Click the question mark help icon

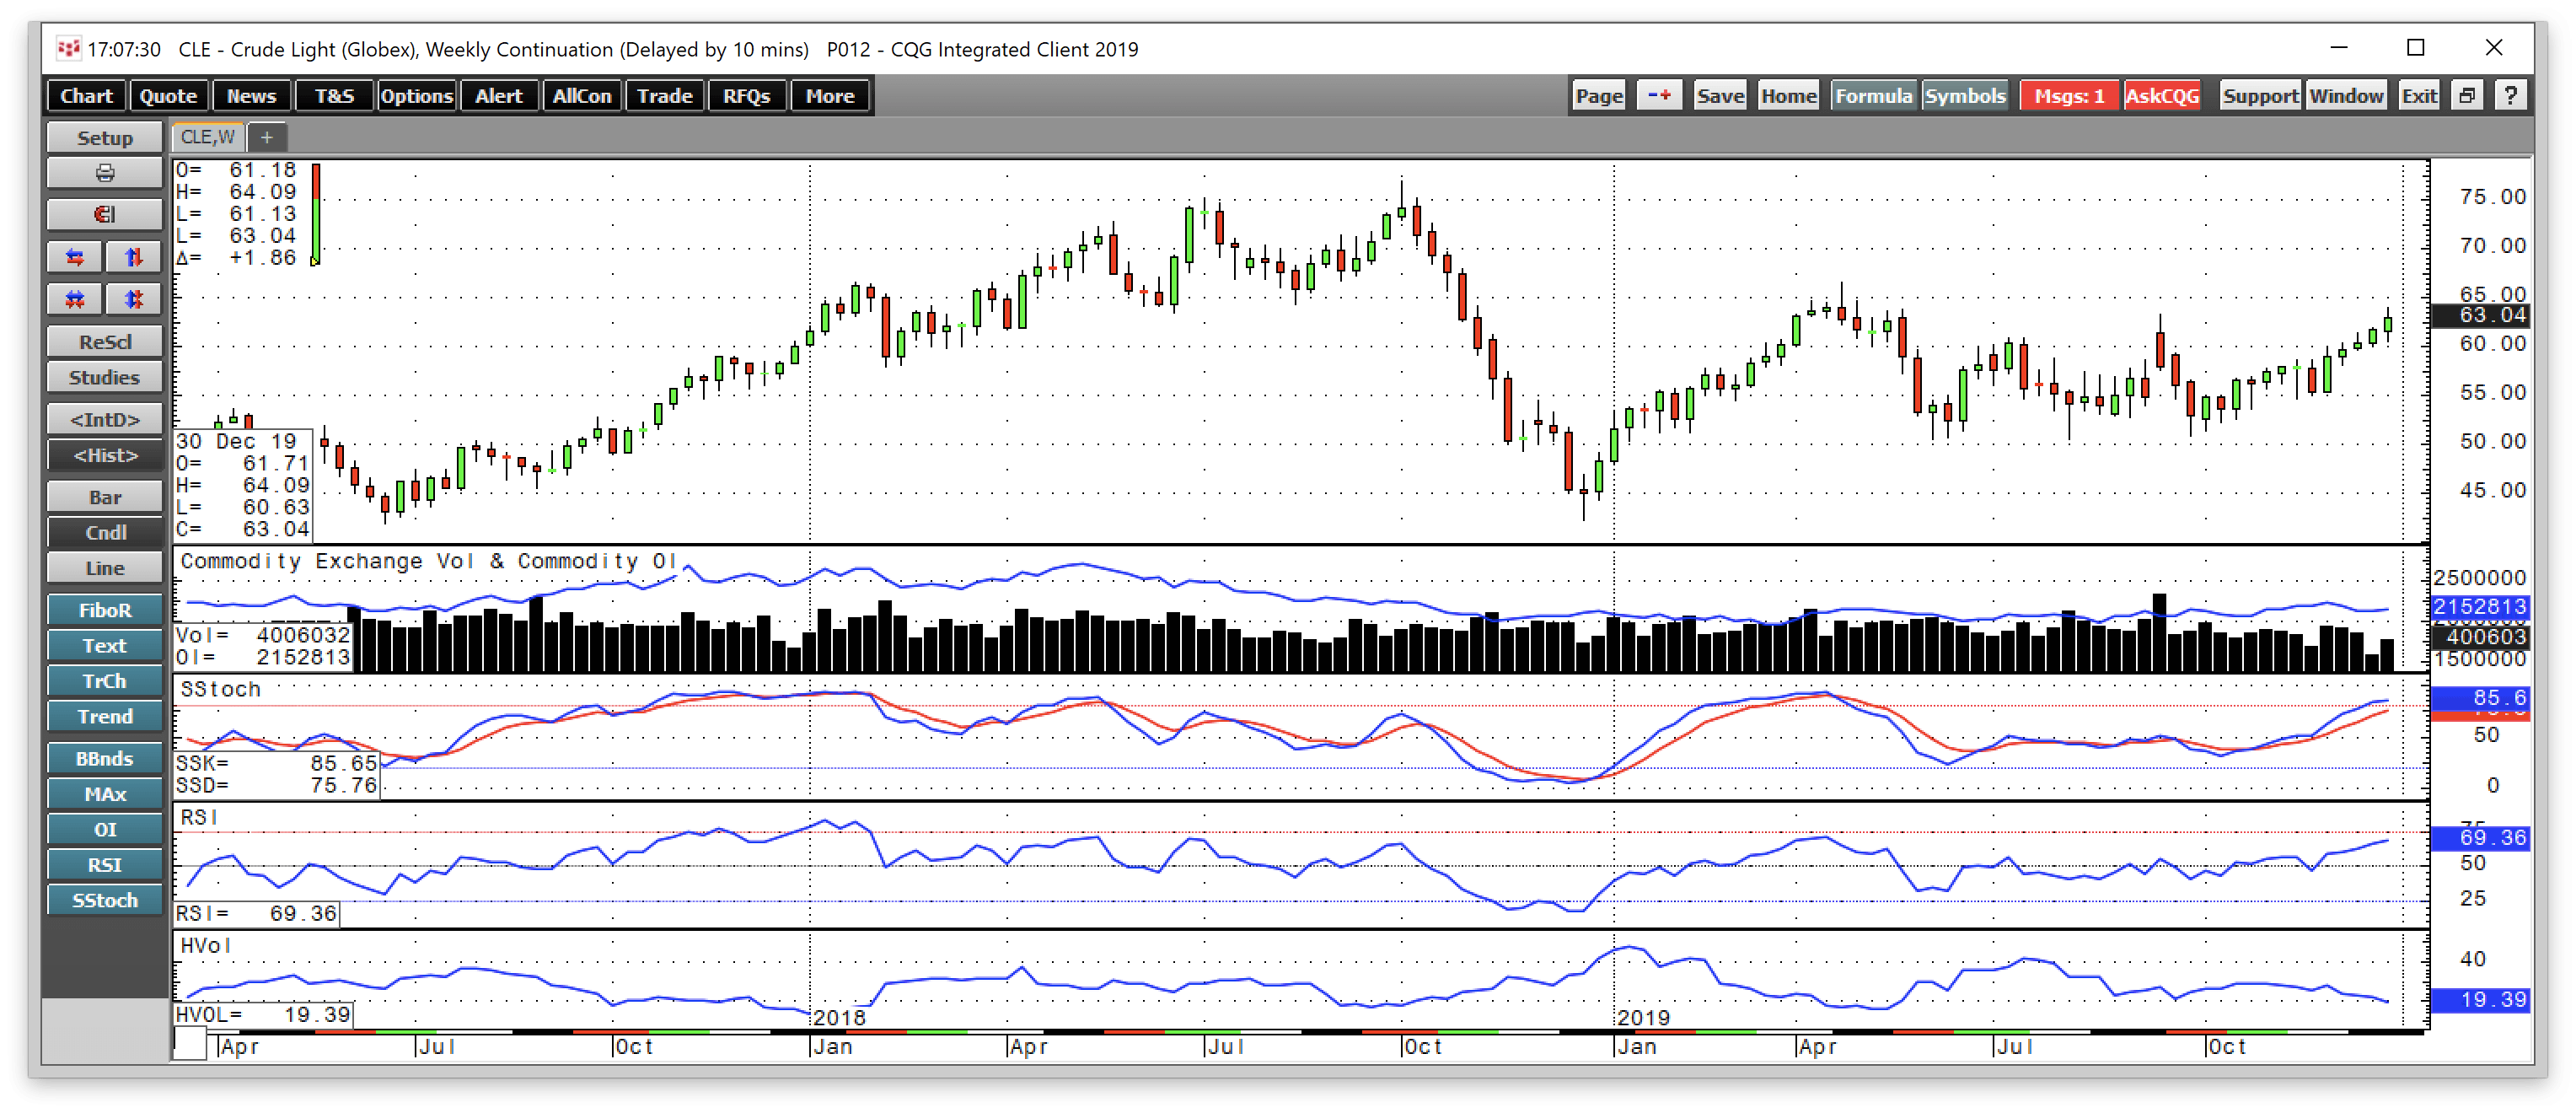pyautogui.click(x=2510, y=96)
